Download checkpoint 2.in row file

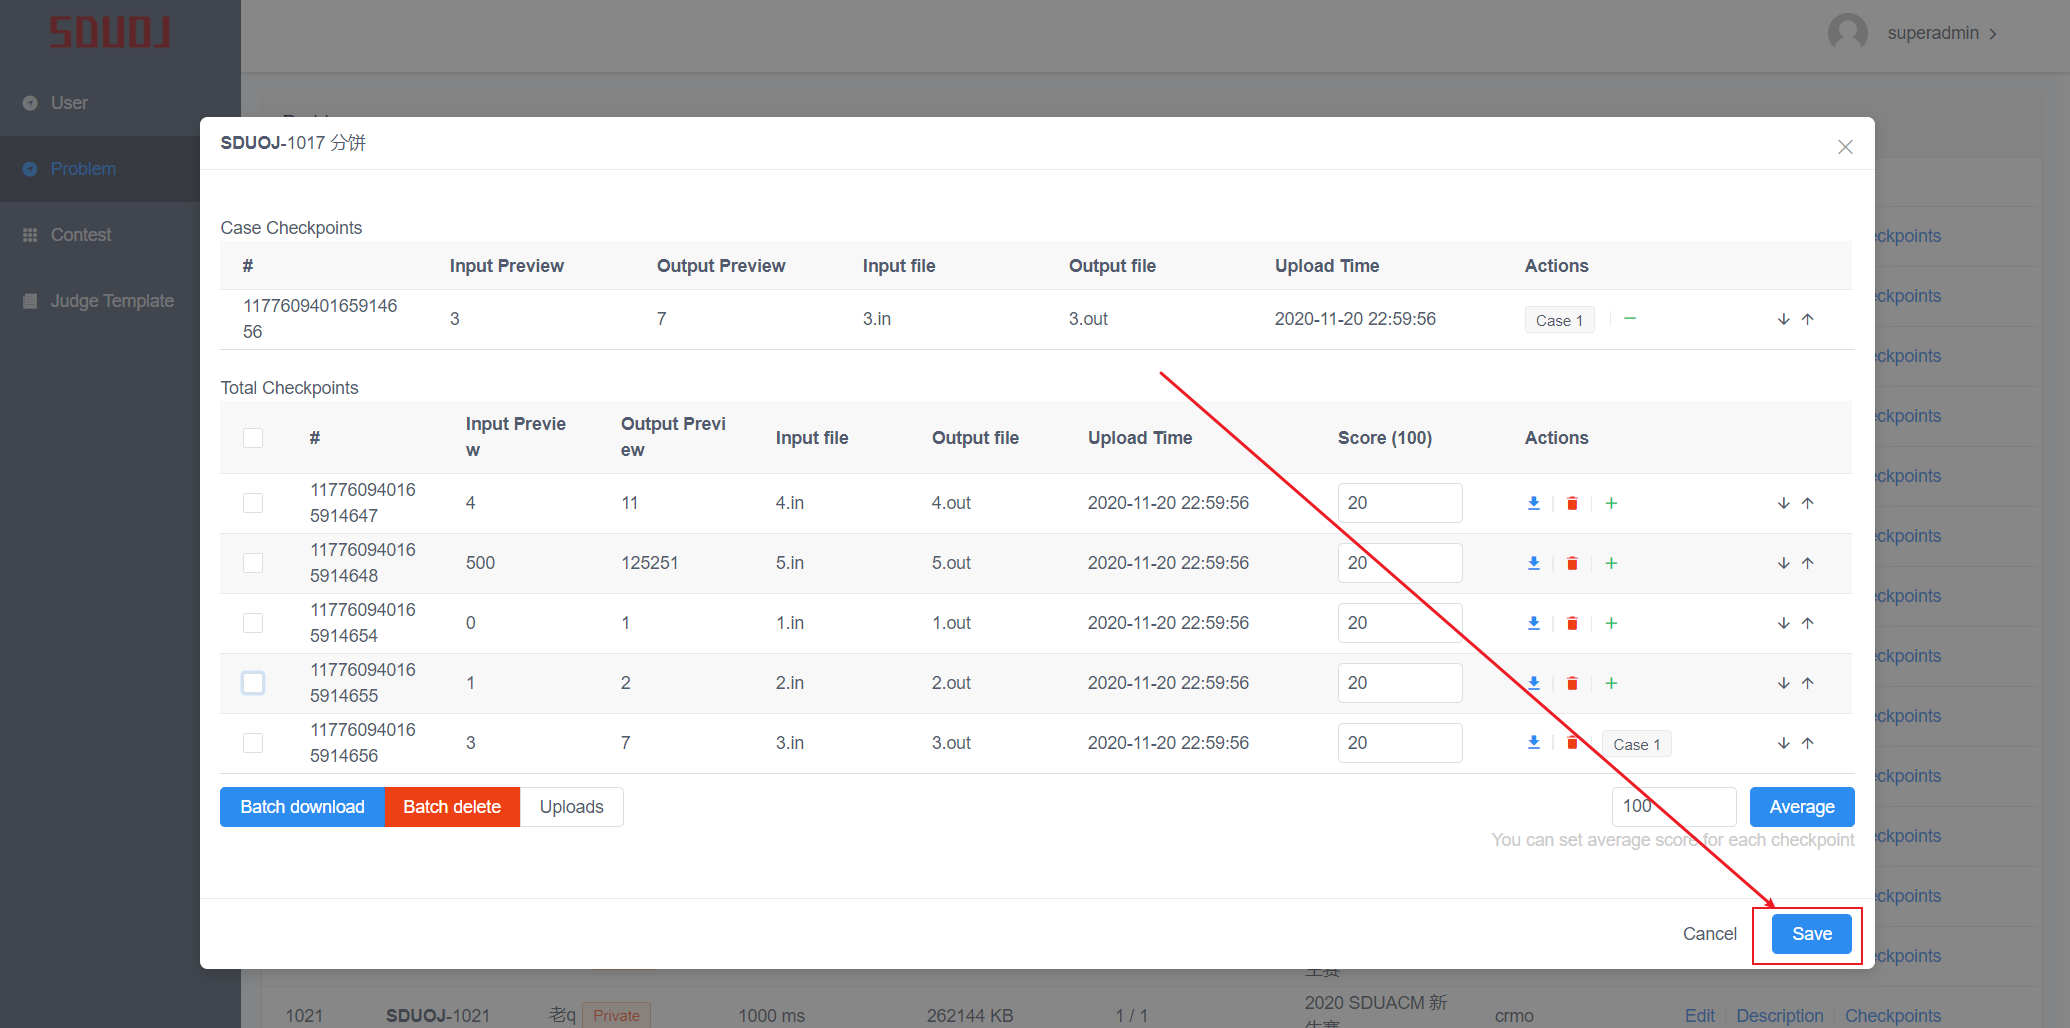1533,683
